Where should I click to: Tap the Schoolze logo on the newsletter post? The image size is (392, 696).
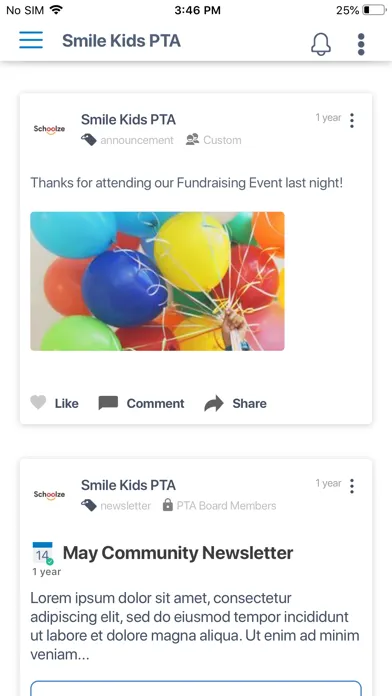pos(49,494)
